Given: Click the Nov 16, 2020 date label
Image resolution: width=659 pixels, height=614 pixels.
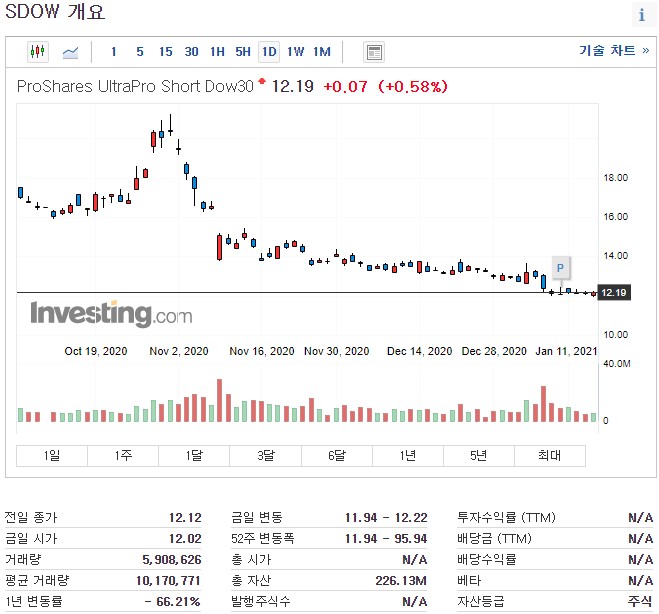Looking at the screenshot, I should click(x=261, y=351).
